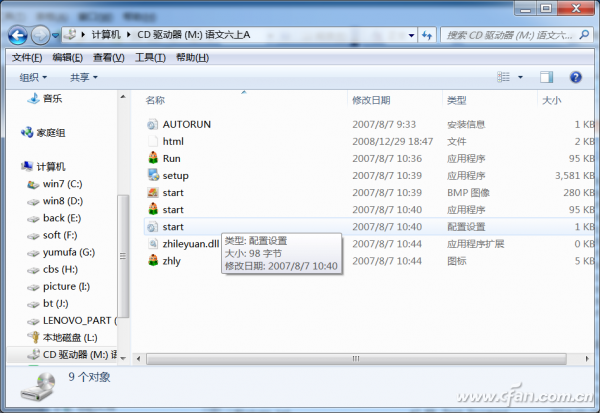The height and width of the screenshot is (413, 600).
Task: Click the Back navigation arrow
Action: (18, 35)
